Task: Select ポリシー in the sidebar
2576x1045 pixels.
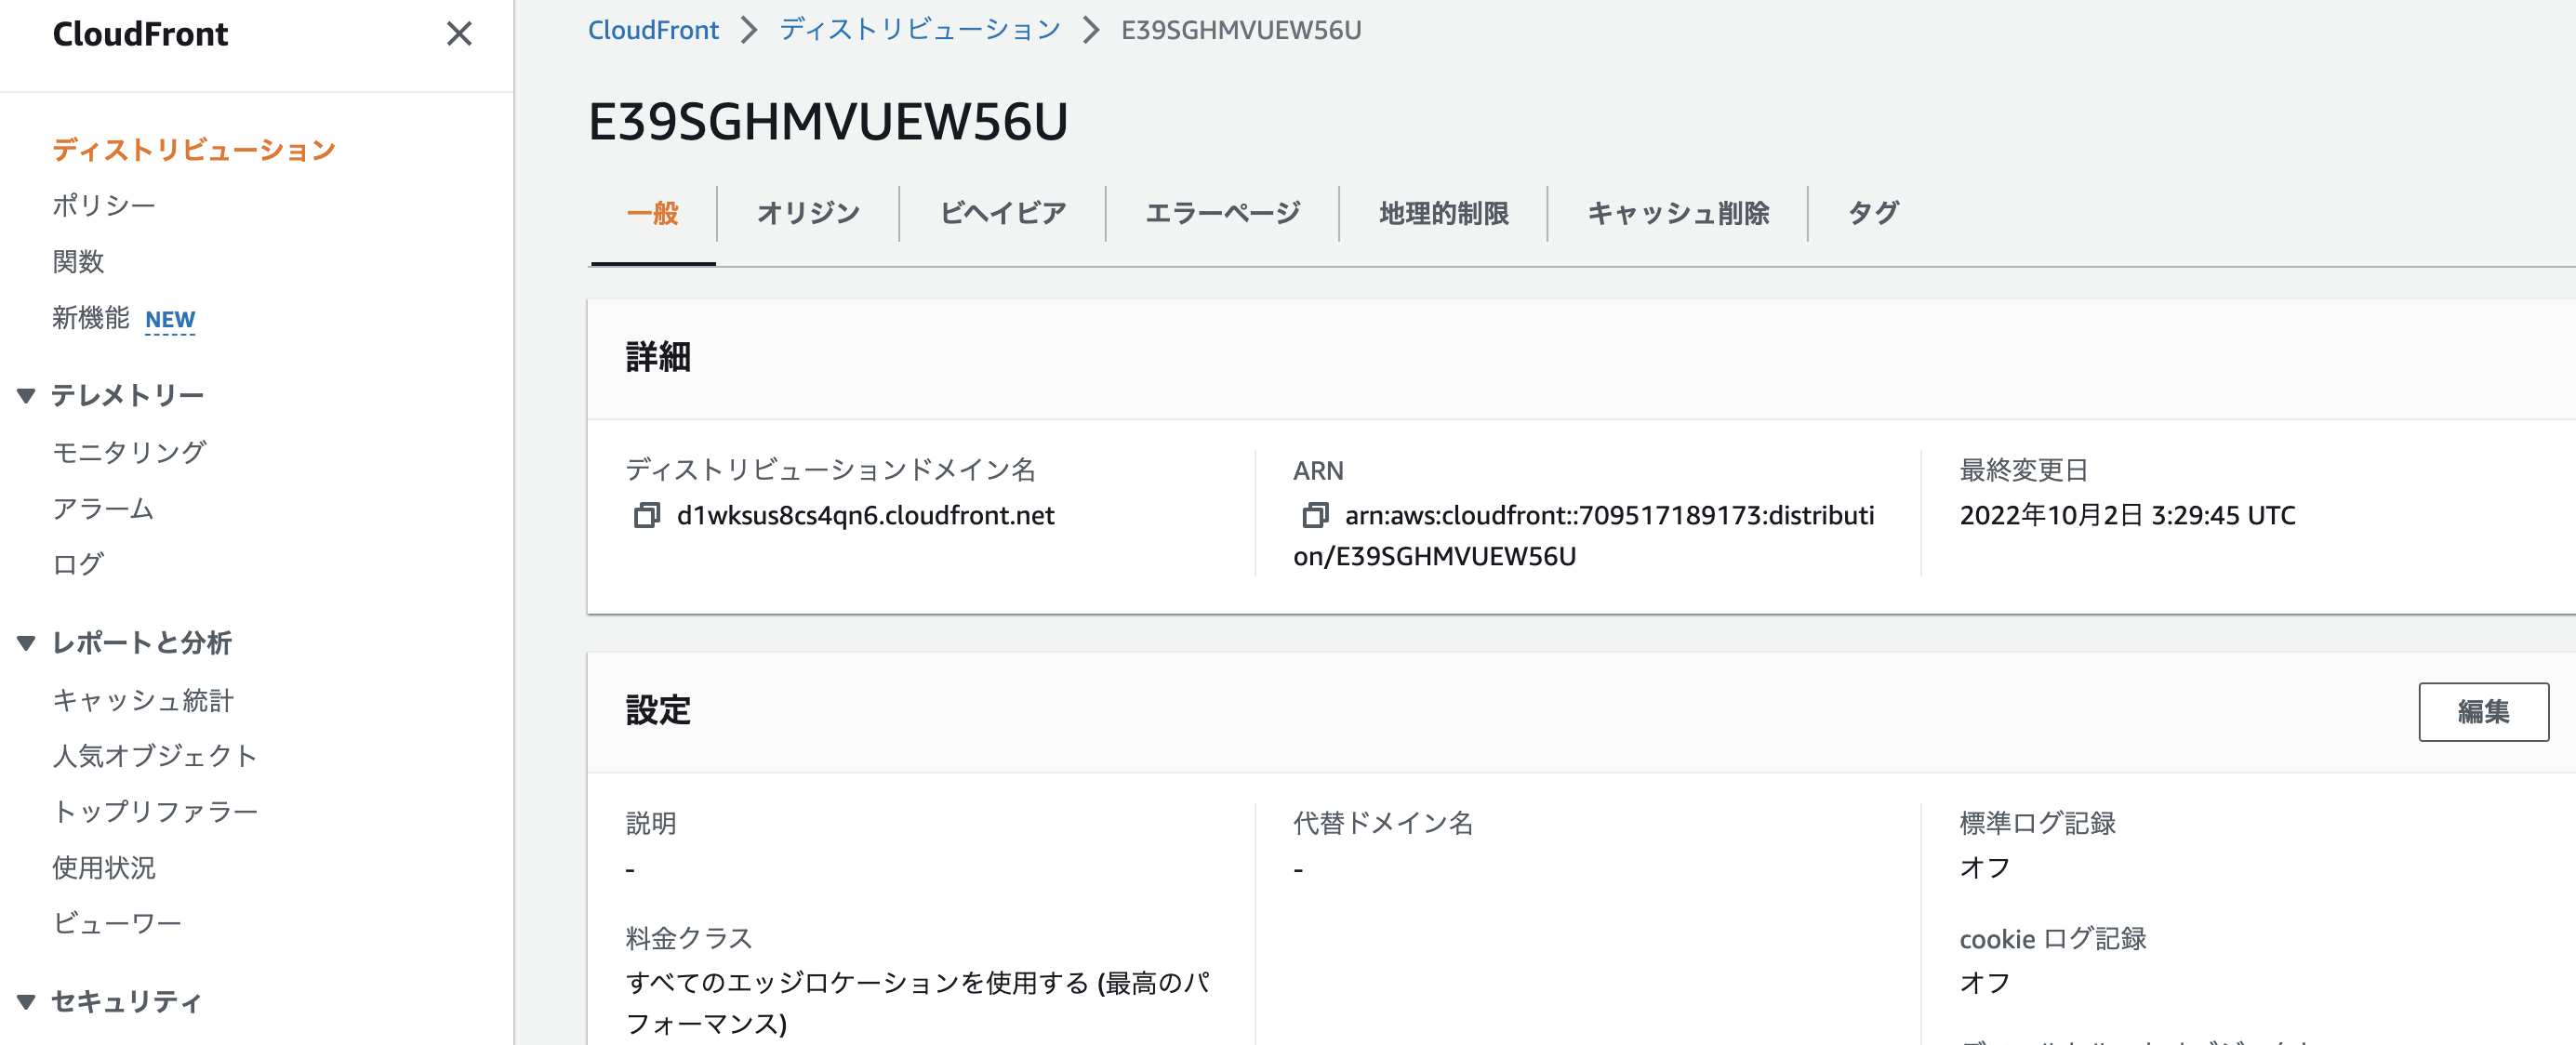Action: pyautogui.click(x=104, y=204)
